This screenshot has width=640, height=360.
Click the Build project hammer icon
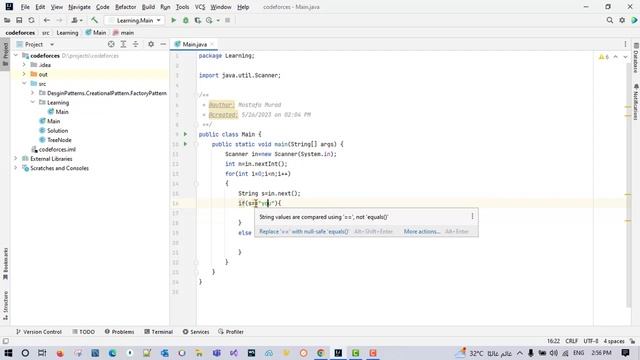[94, 20]
